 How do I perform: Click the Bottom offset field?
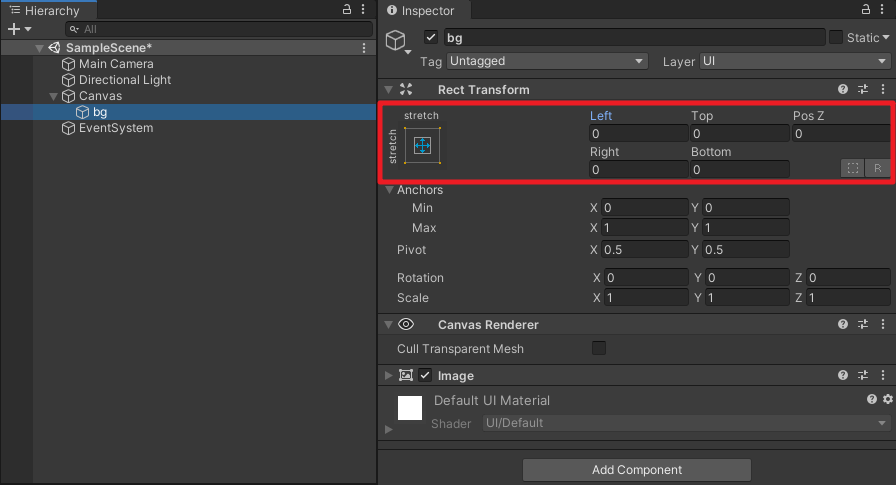[x=740, y=170]
